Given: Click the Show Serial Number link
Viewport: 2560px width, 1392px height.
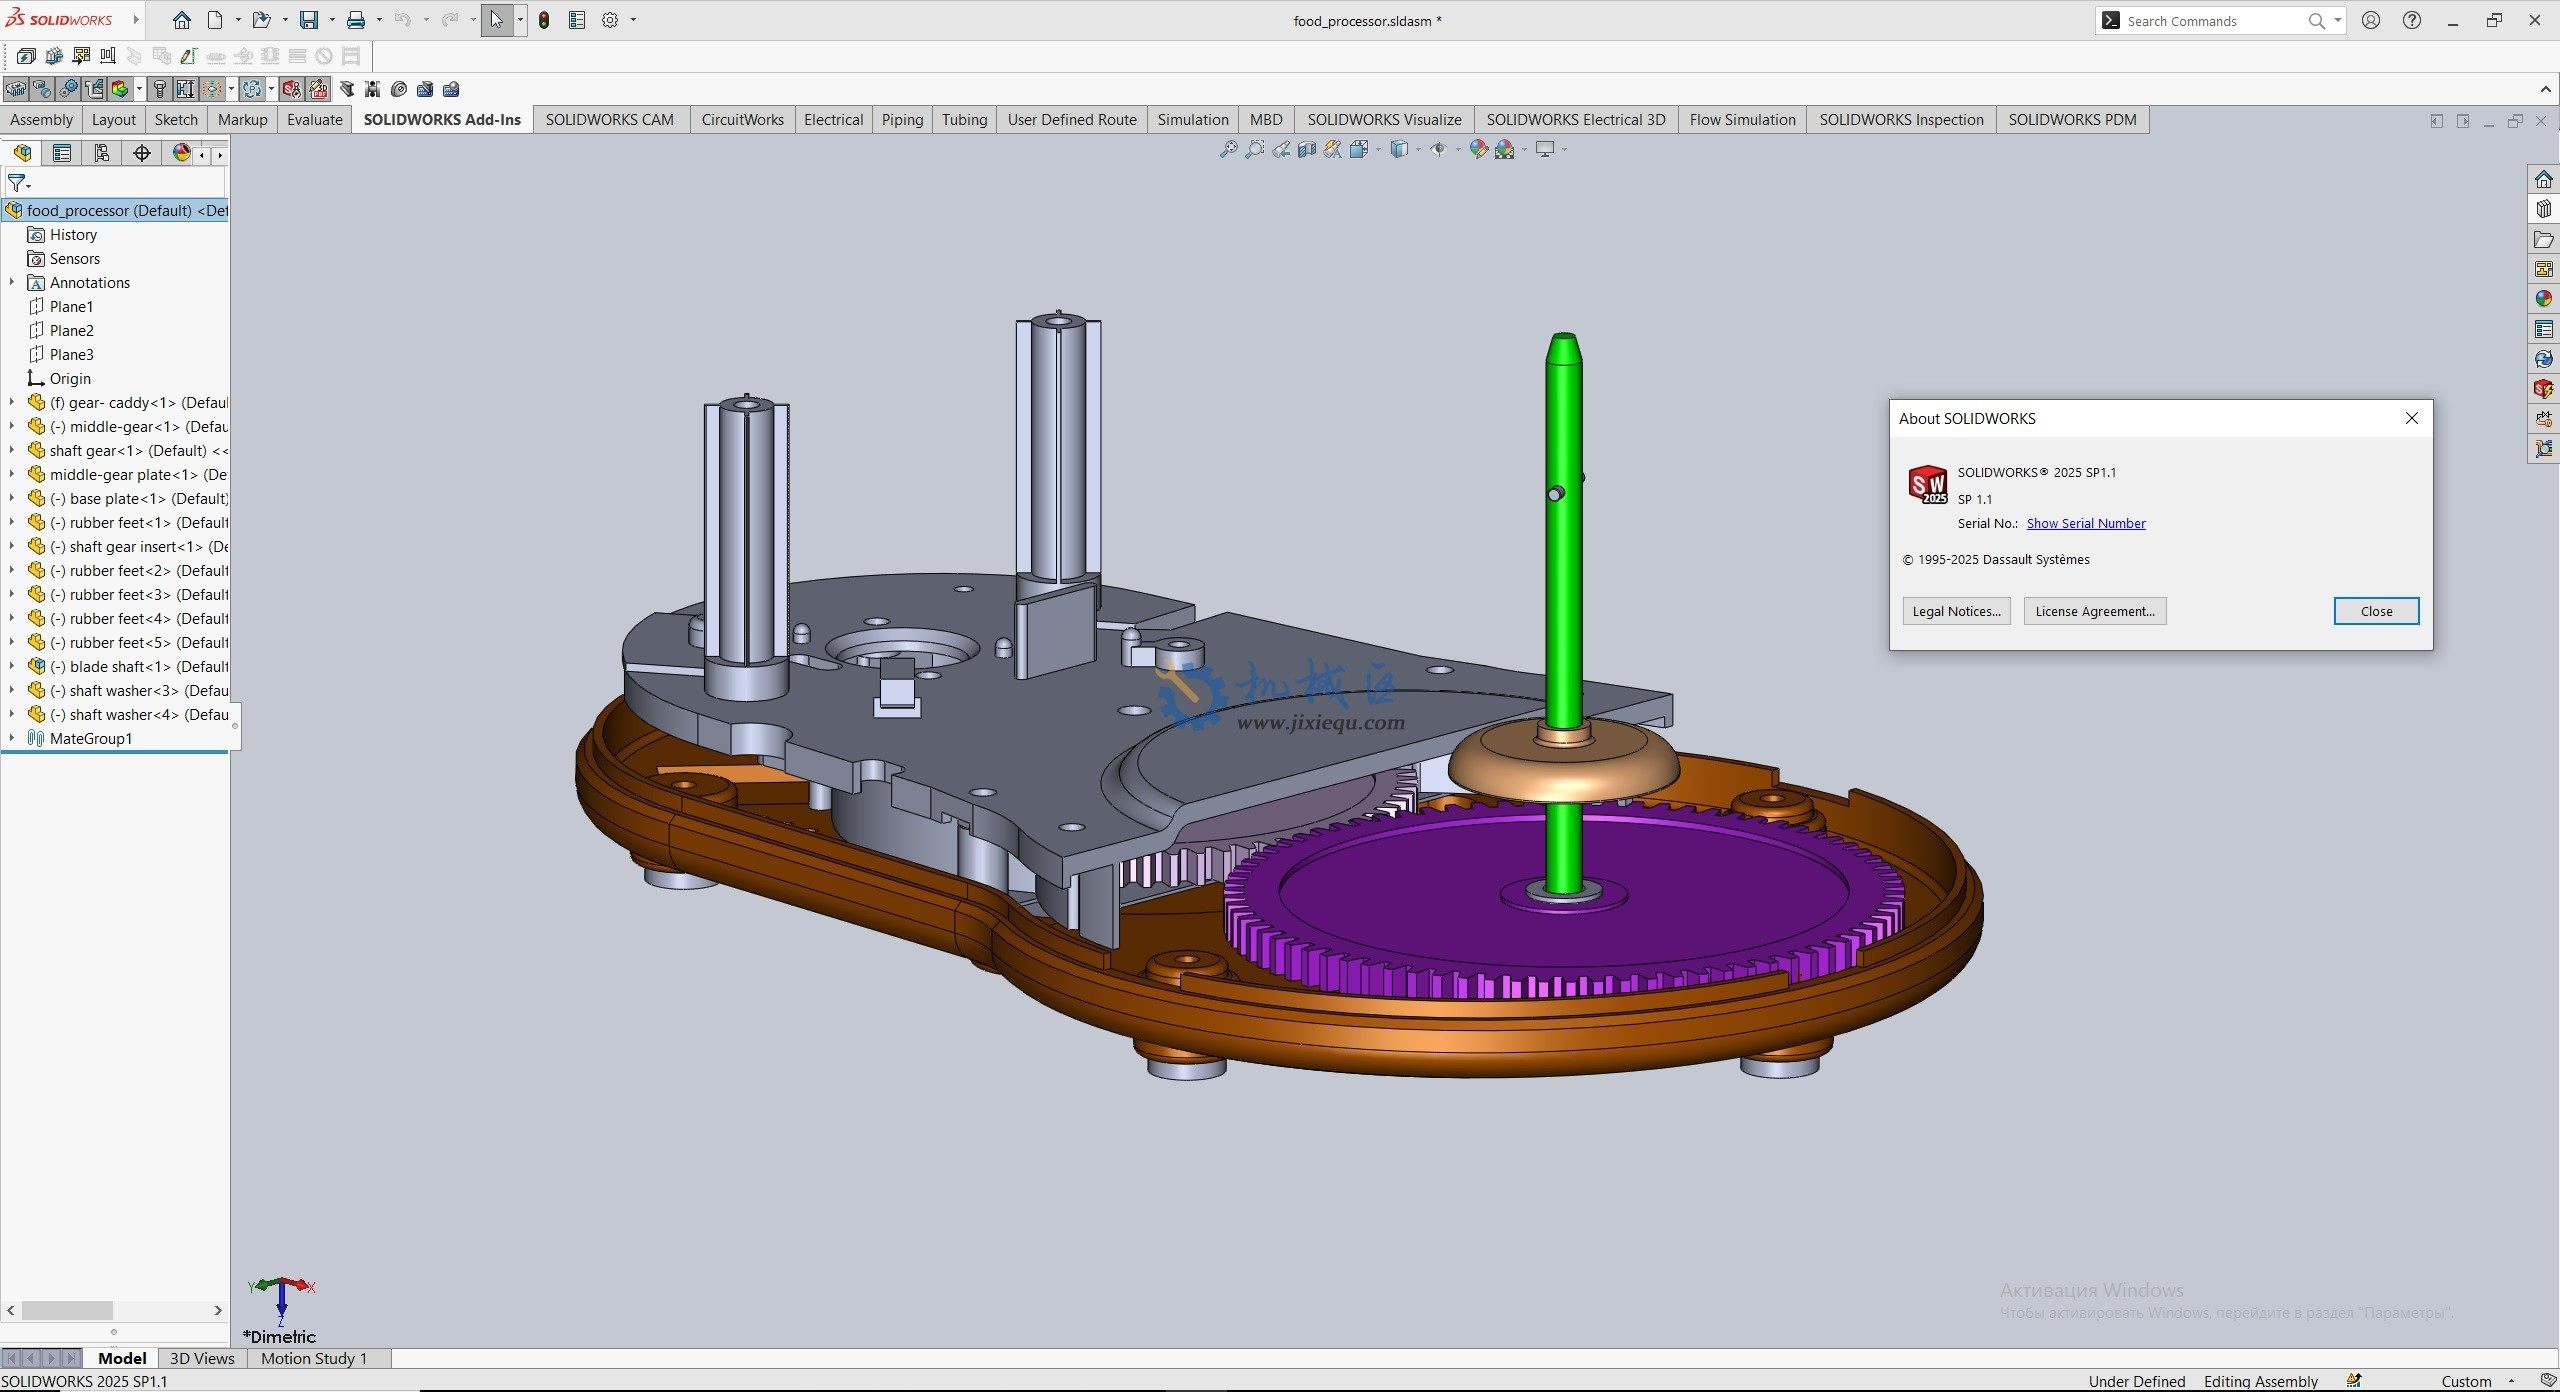Looking at the screenshot, I should coord(2085,523).
